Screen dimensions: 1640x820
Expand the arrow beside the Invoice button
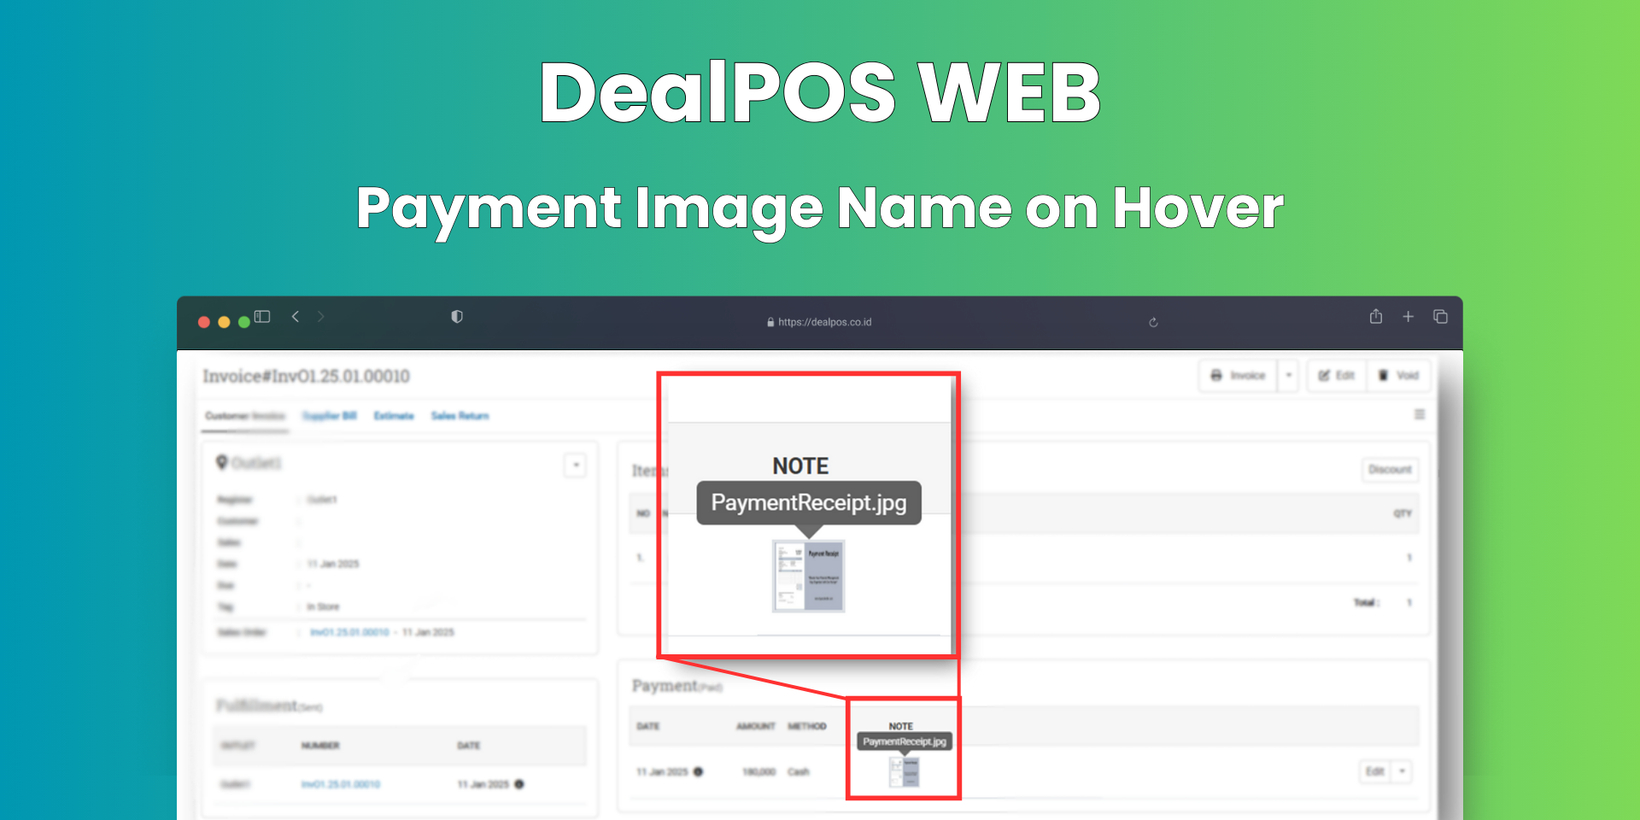coord(1288,376)
